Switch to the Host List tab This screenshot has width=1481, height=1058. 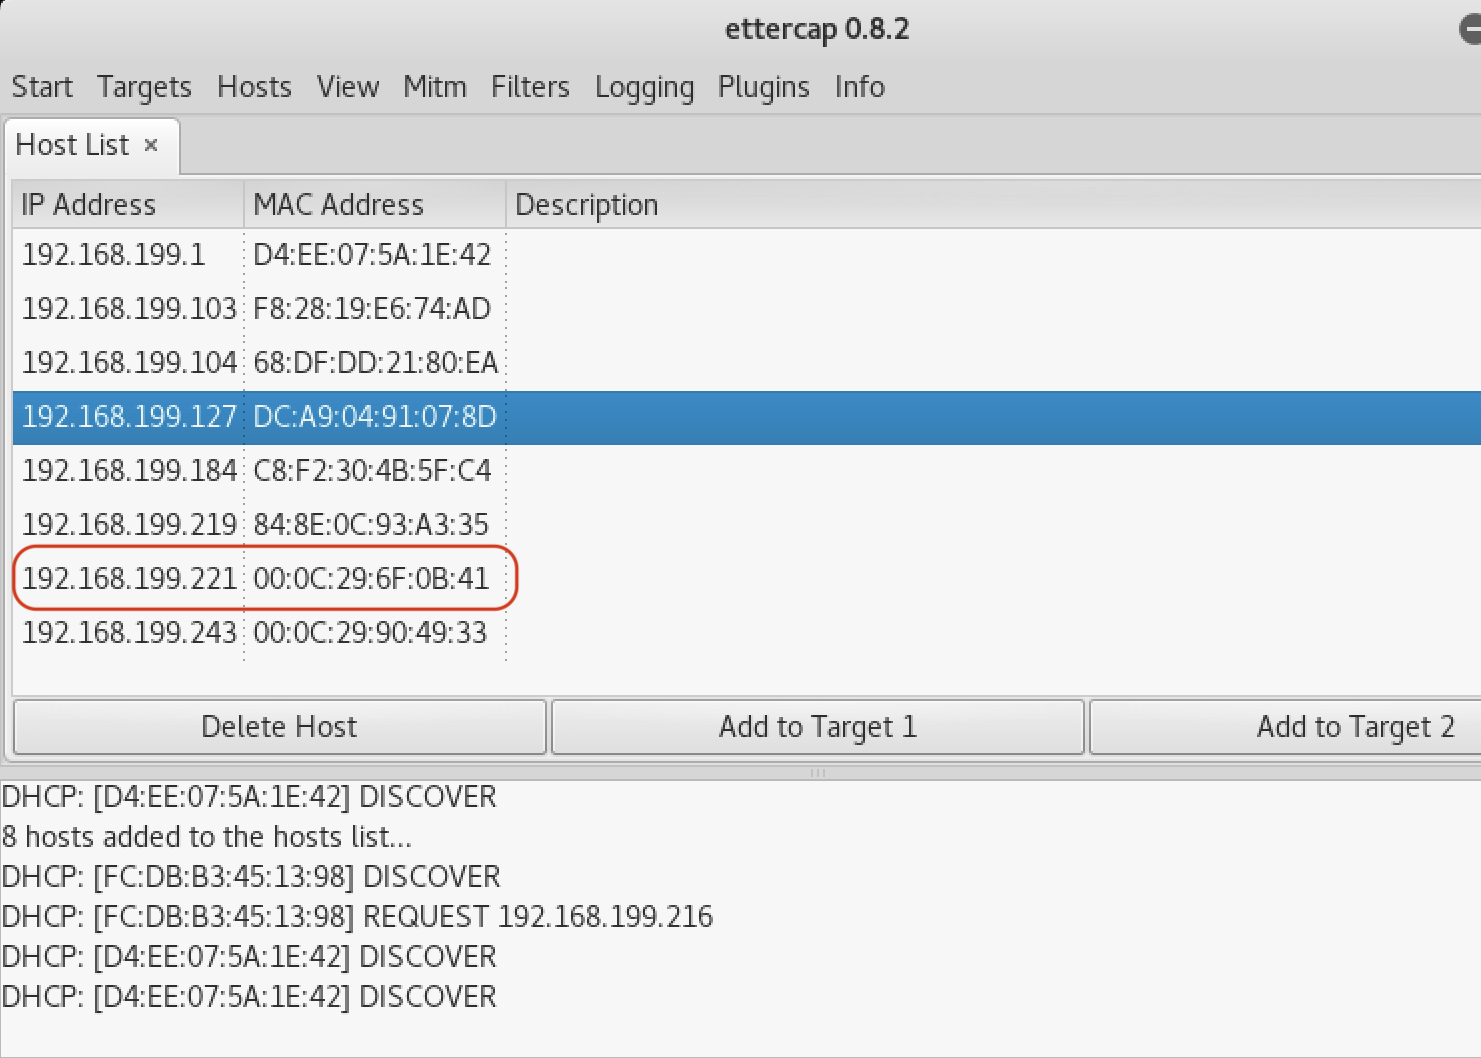72,146
